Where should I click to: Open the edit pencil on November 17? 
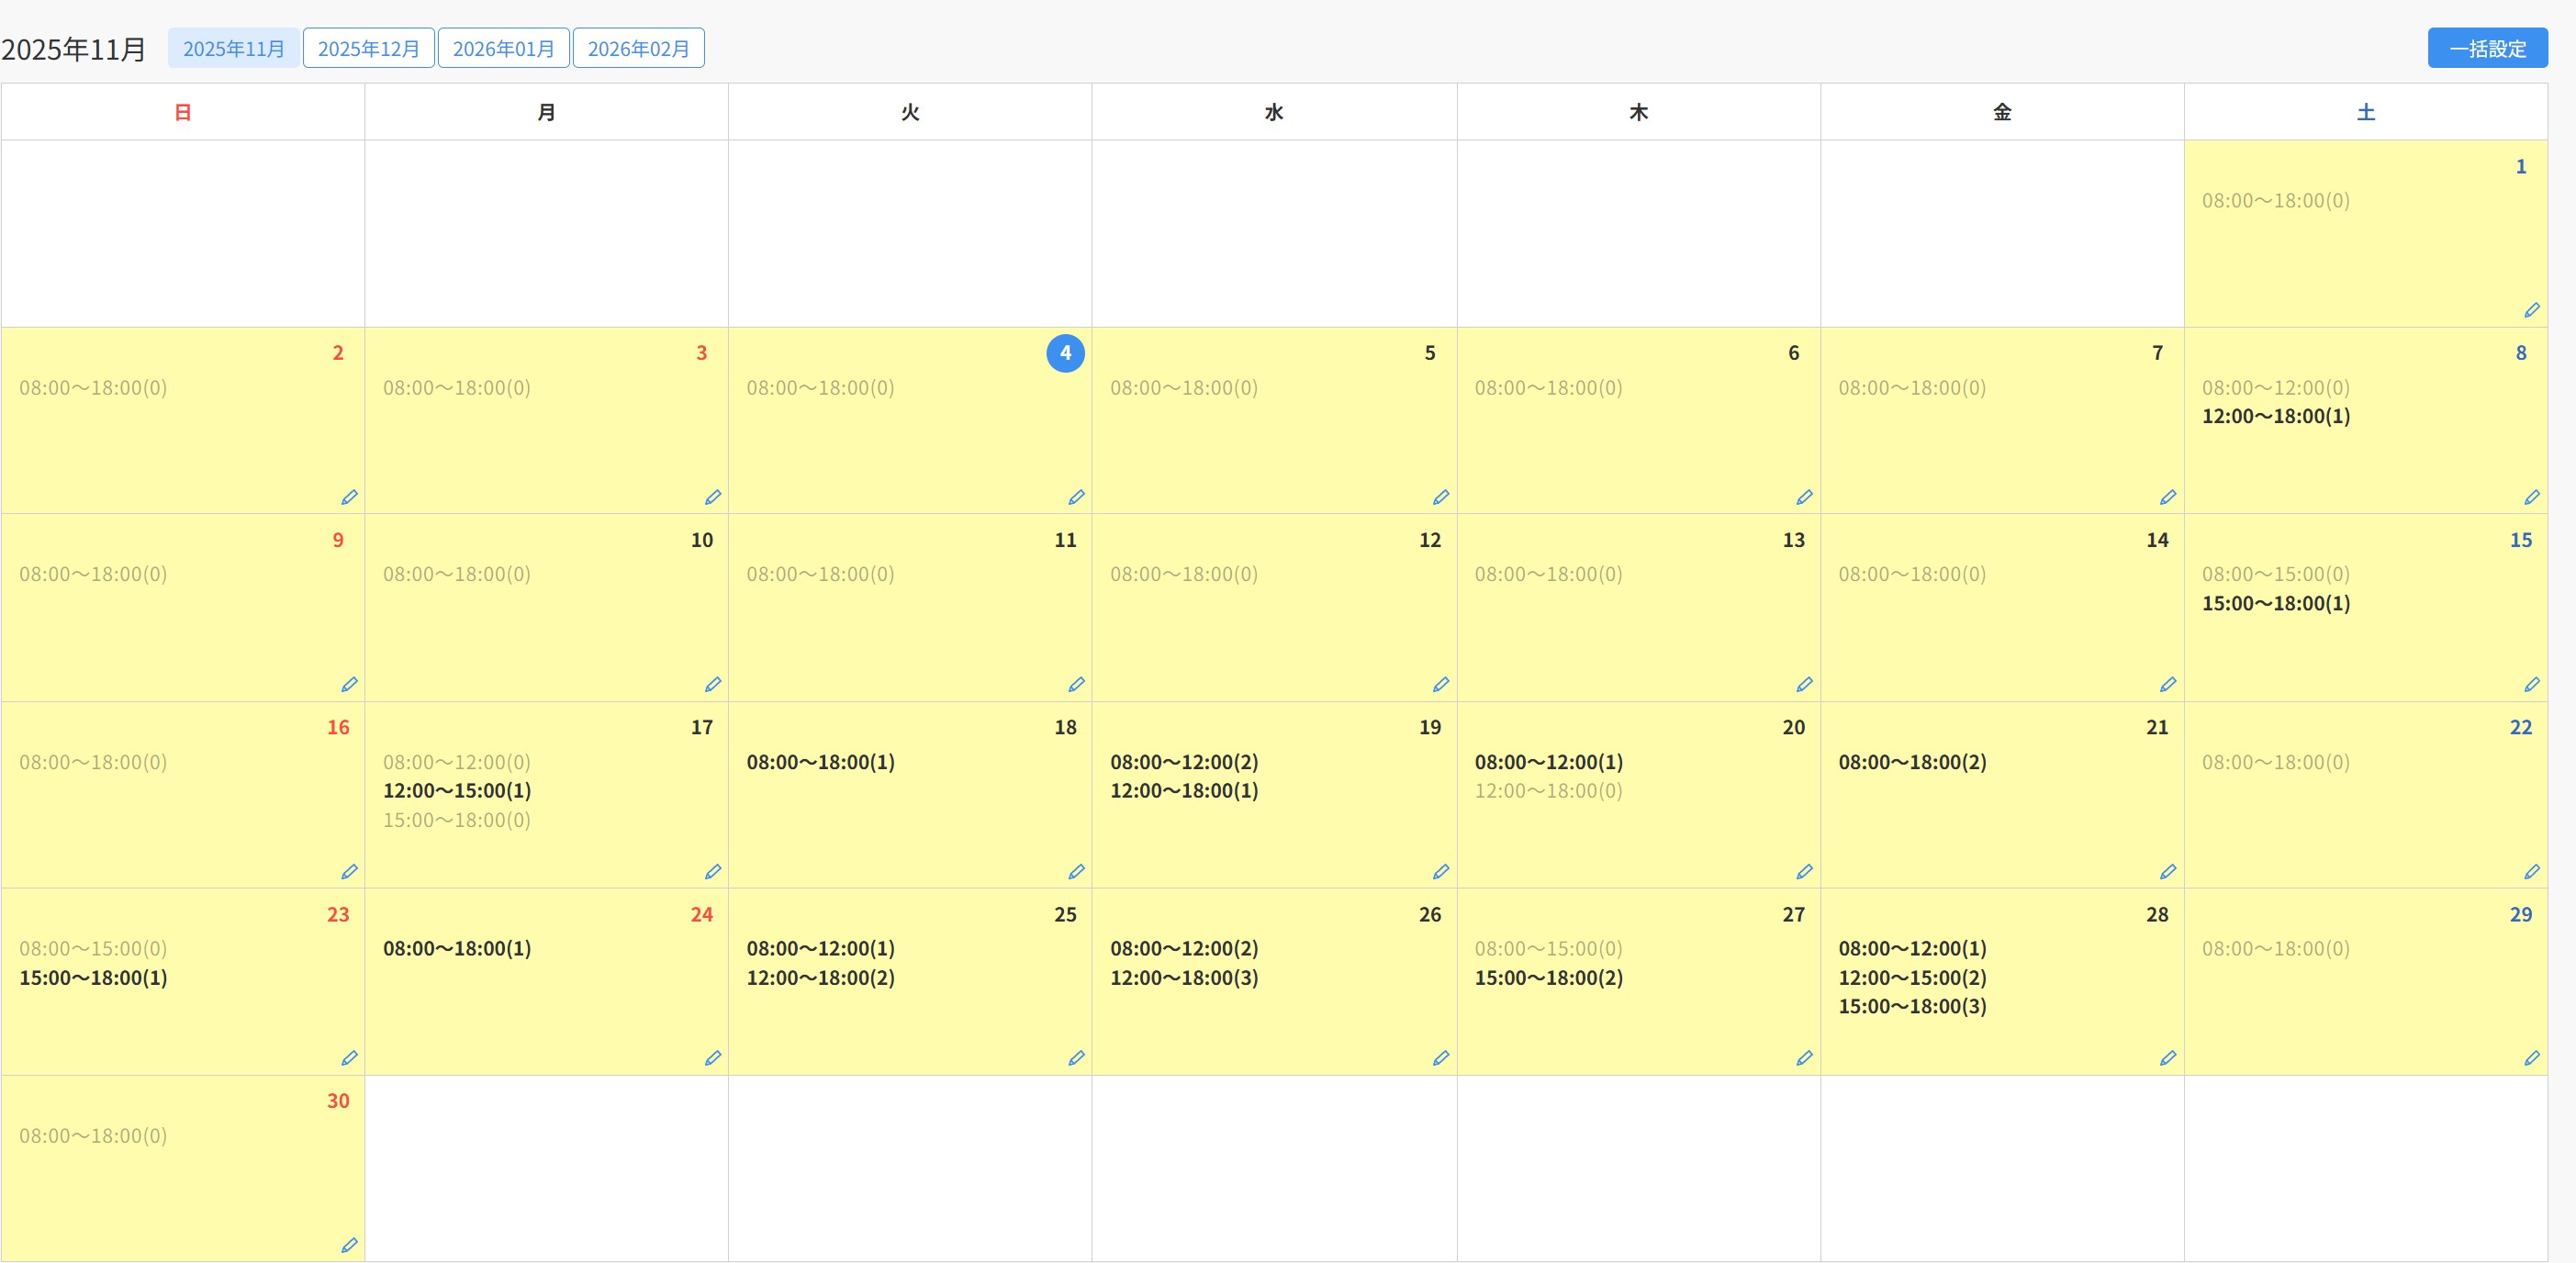point(712,872)
